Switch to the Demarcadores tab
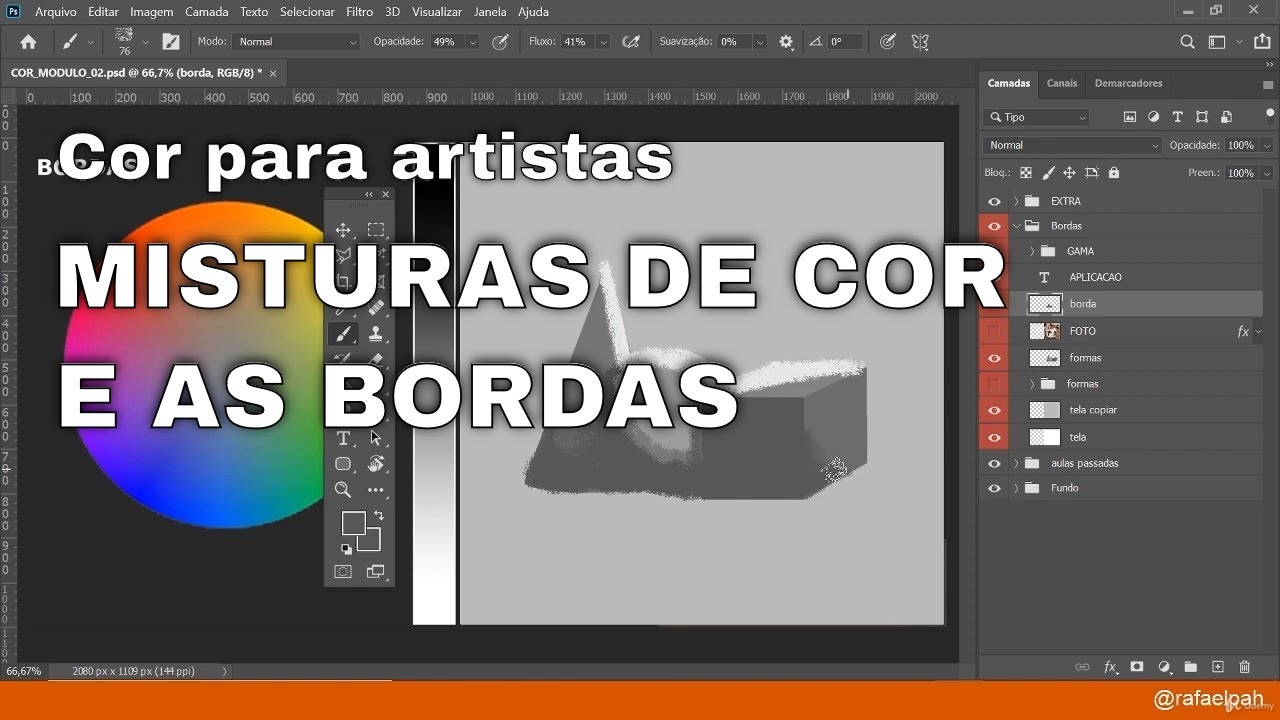 1128,83
